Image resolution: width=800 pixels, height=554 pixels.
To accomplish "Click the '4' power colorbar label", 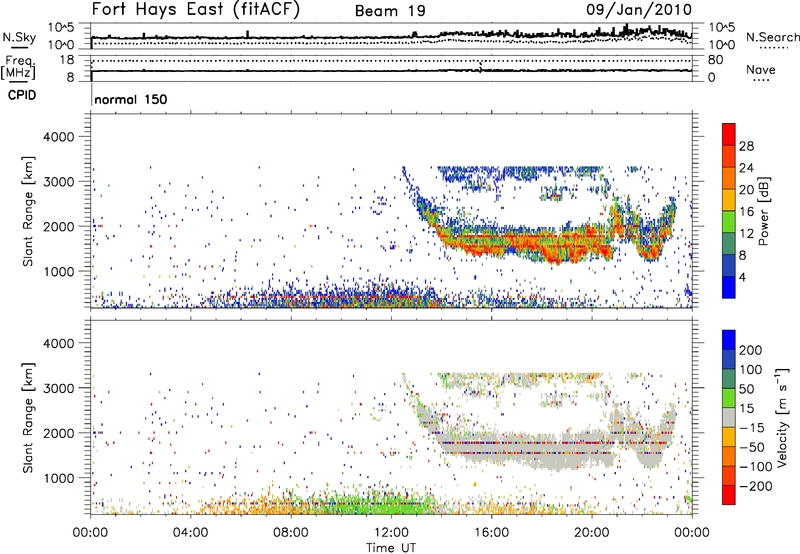I will [742, 277].
